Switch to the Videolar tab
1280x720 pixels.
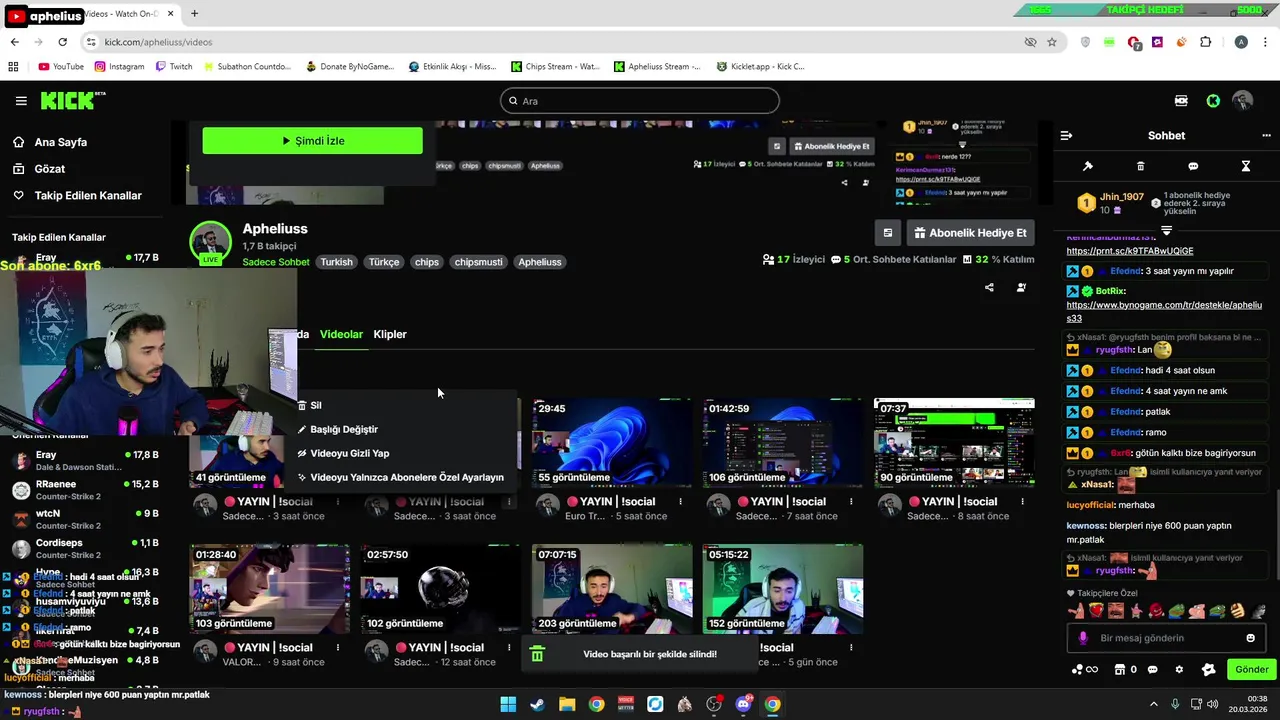(x=341, y=334)
